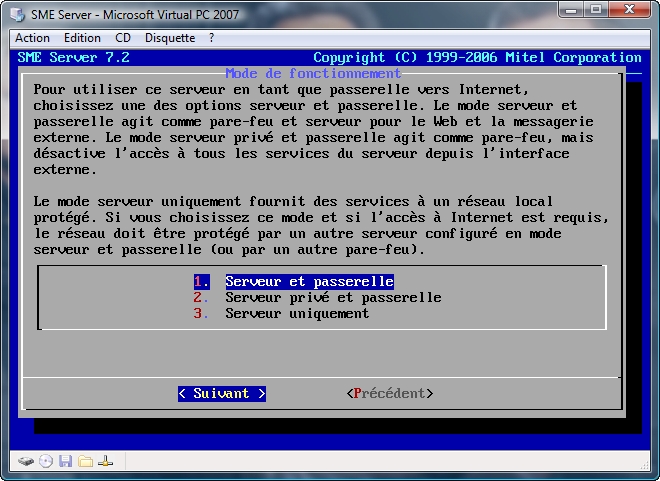The image size is (660, 481).
Task: Click the shared folders status icon
Action: point(85,461)
